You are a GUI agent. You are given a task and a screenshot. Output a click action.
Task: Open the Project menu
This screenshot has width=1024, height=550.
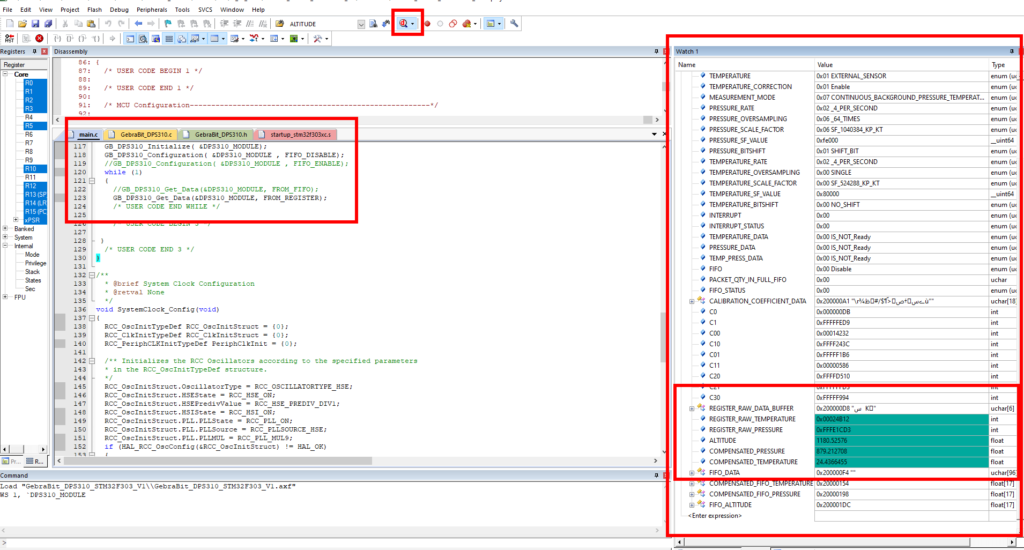tap(70, 10)
